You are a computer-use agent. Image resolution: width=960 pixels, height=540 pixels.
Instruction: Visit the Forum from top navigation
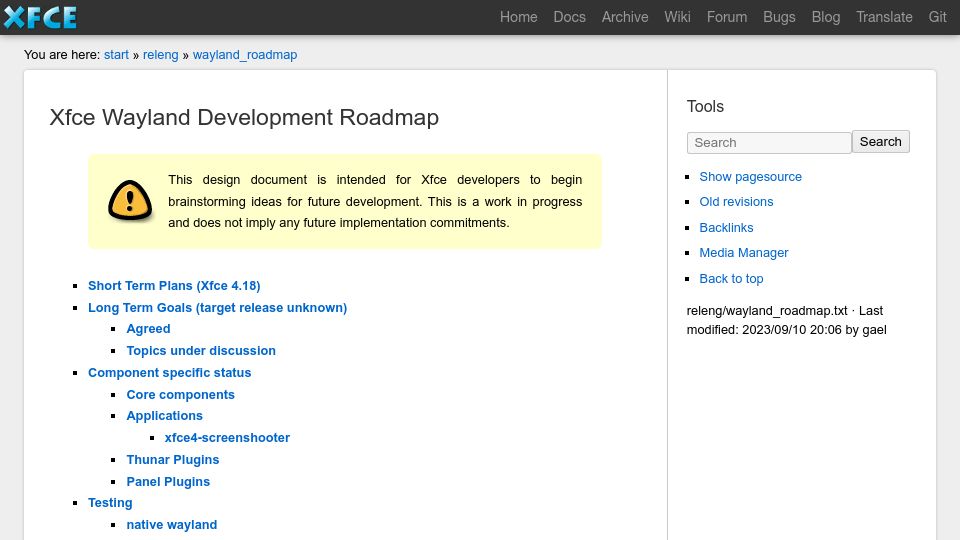tap(727, 17)
